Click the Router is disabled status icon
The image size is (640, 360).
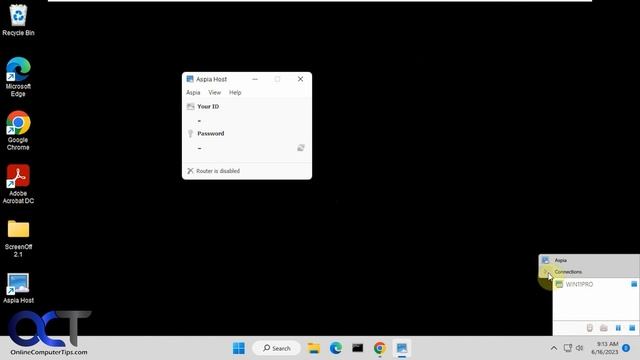(190, 171)
